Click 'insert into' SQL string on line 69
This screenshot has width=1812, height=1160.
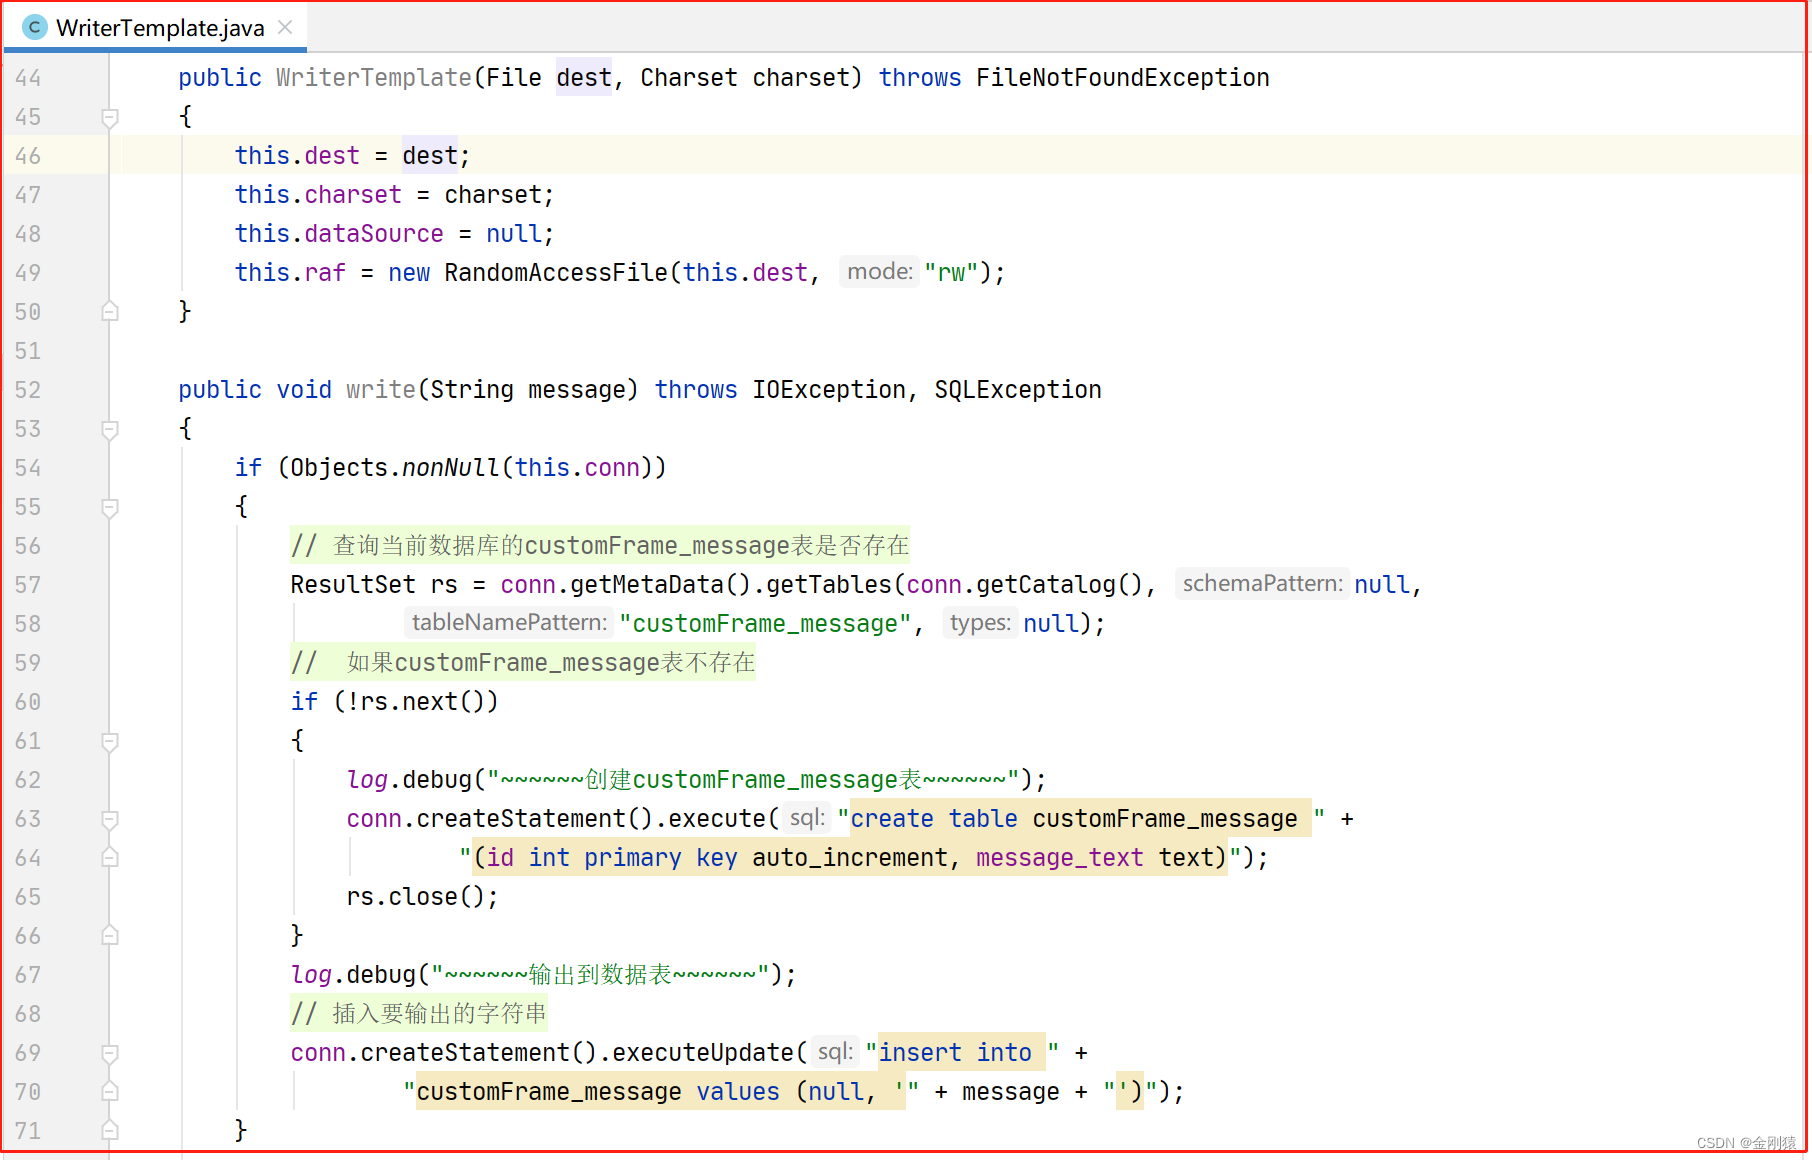(x=955, y=1053)
